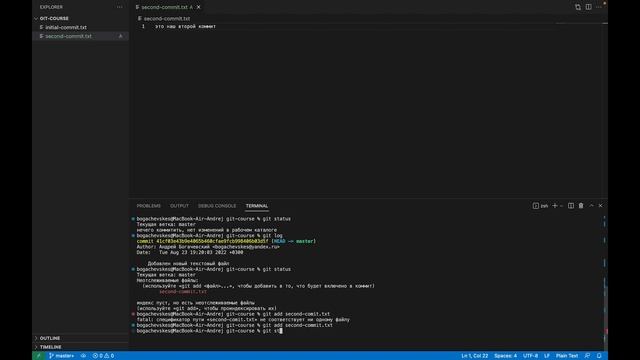Viewport: 640px width, 360px height.
Task: Close the second-commit.txt editor tab
Action: pyautogui.click(x=198, y=7)
